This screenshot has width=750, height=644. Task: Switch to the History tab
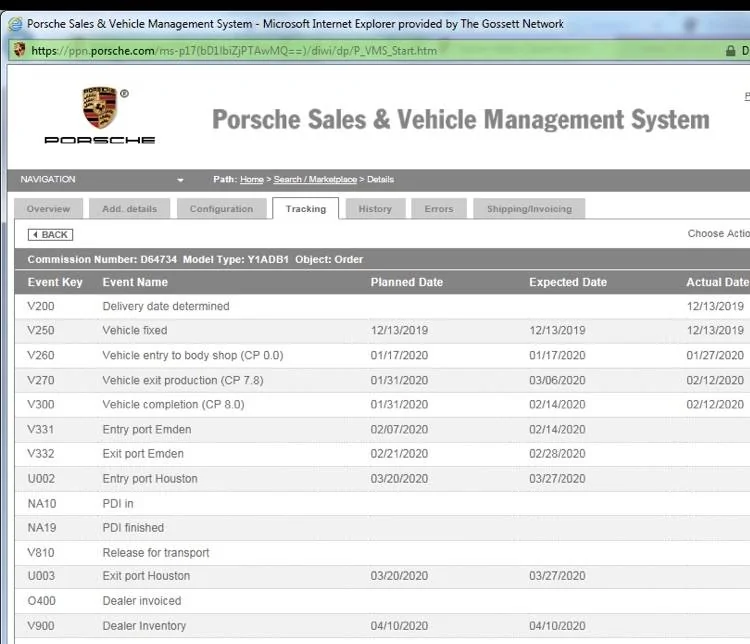click(x=375, y=209)
